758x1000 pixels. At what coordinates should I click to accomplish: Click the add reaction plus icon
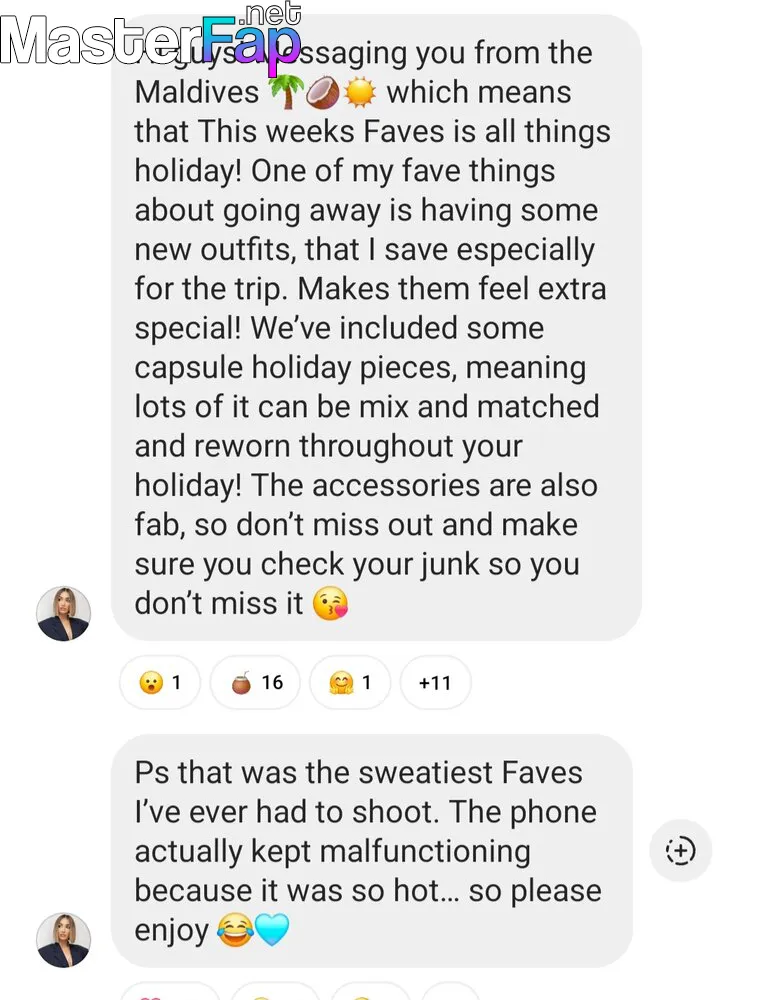[680, 850]
